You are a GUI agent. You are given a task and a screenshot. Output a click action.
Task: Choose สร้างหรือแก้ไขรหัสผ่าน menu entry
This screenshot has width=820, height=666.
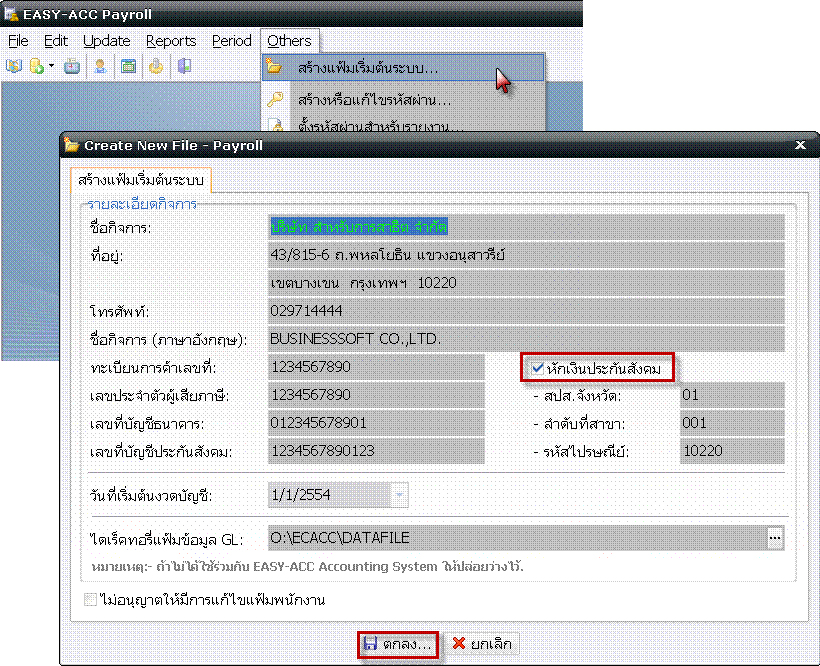[x=373, y=99]
